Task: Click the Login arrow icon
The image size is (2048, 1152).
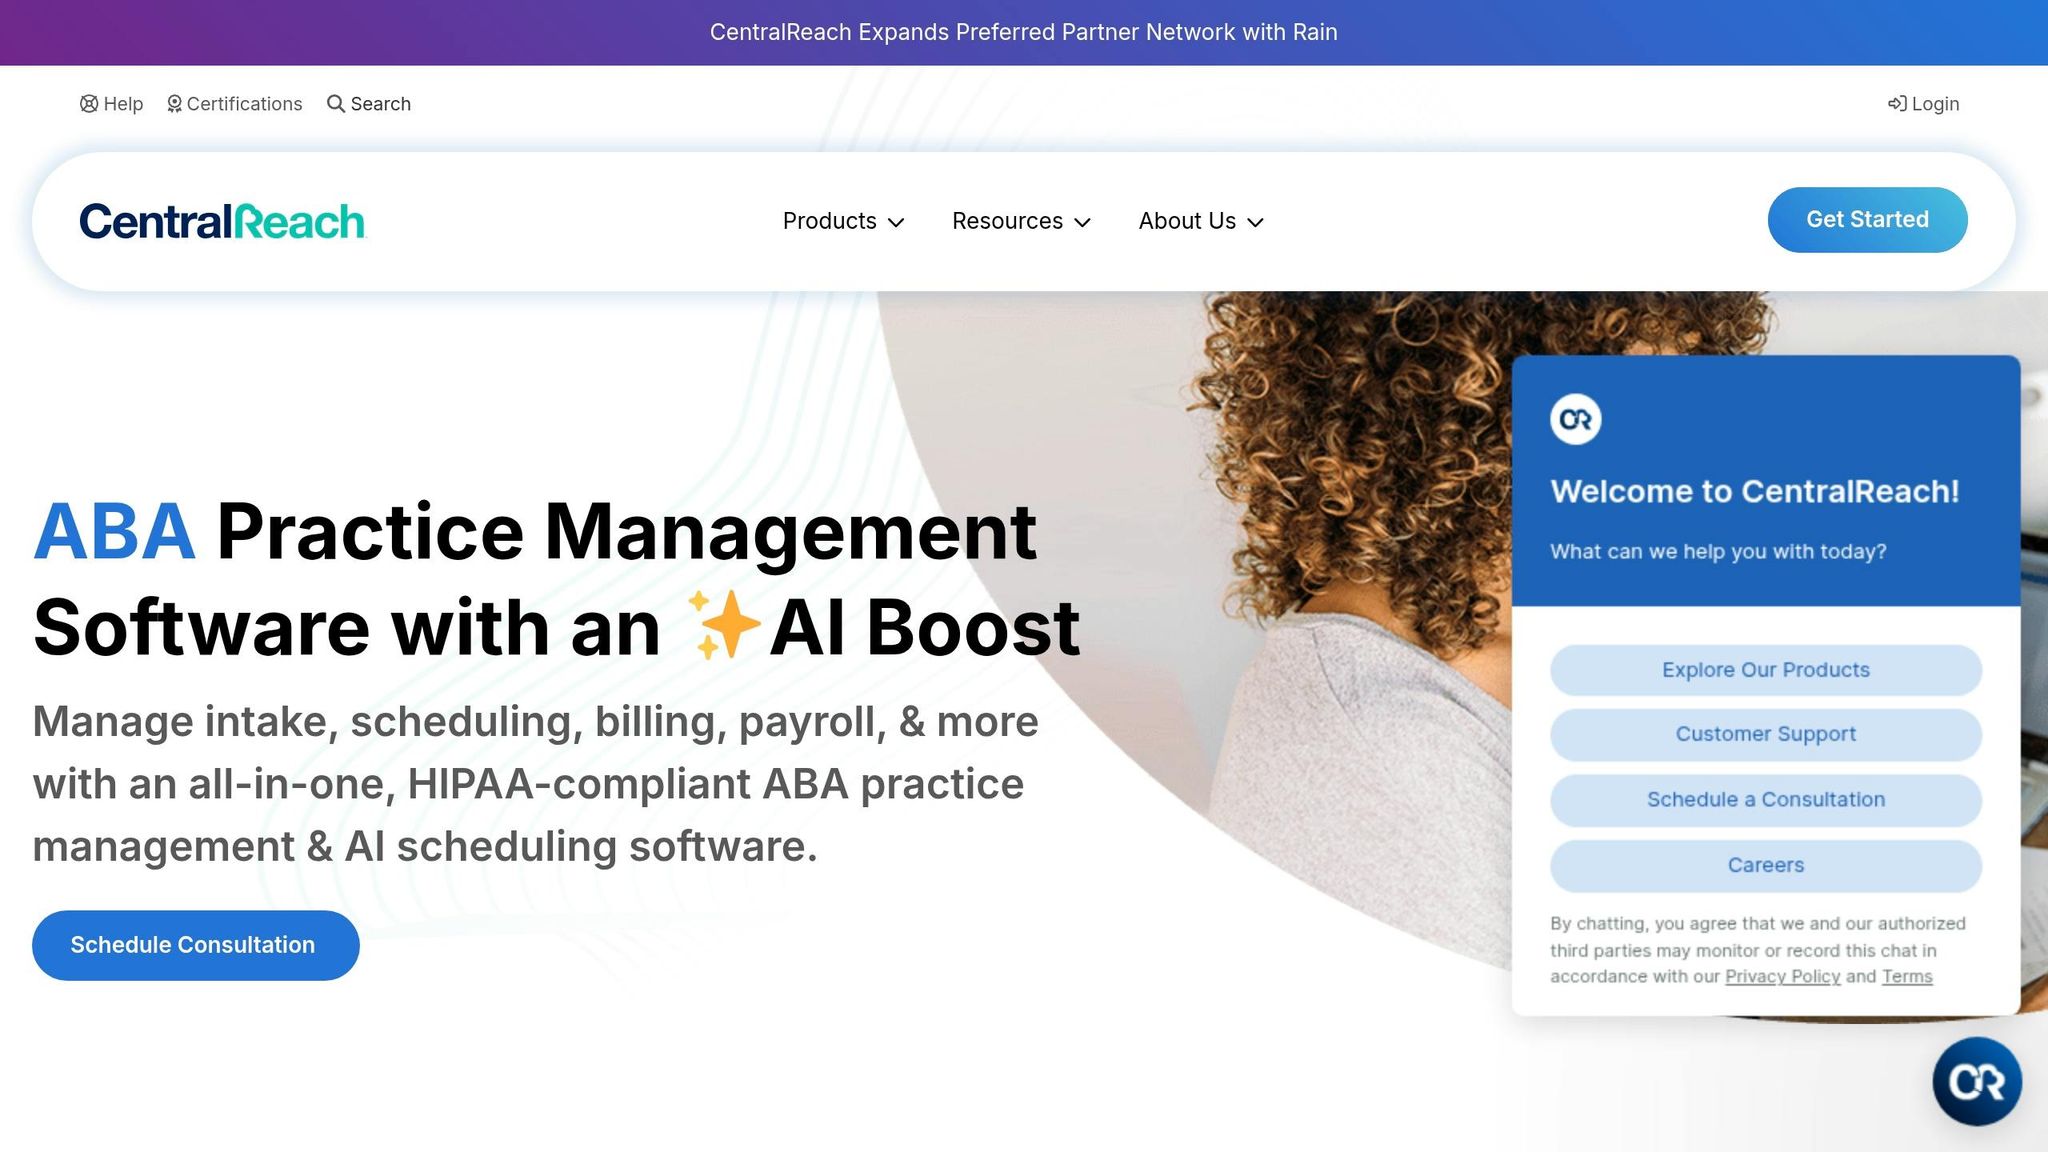Action: coord(1896,103)
